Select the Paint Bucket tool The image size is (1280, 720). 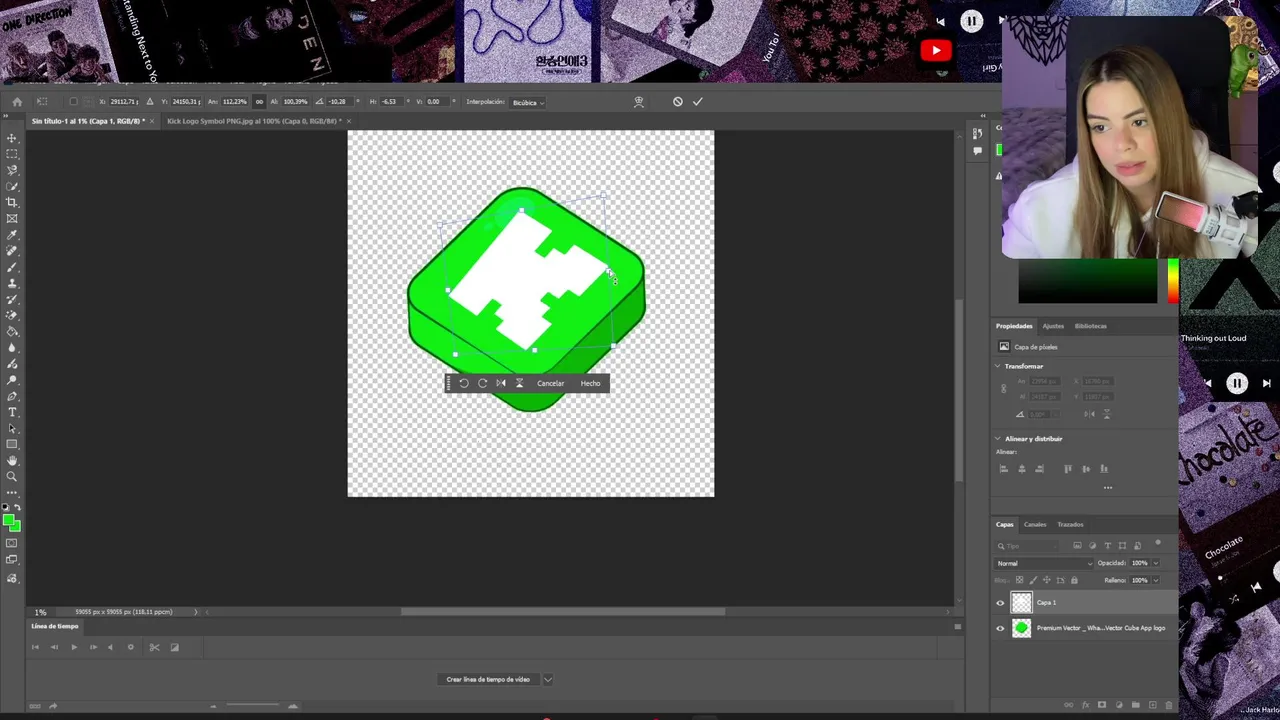(12, 331)
